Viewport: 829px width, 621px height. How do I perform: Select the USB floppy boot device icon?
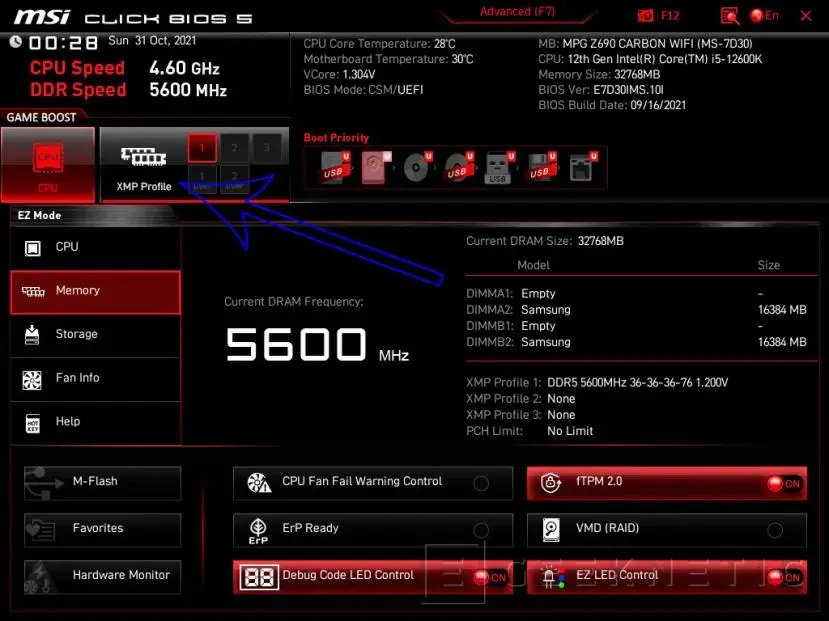[541, 167]
